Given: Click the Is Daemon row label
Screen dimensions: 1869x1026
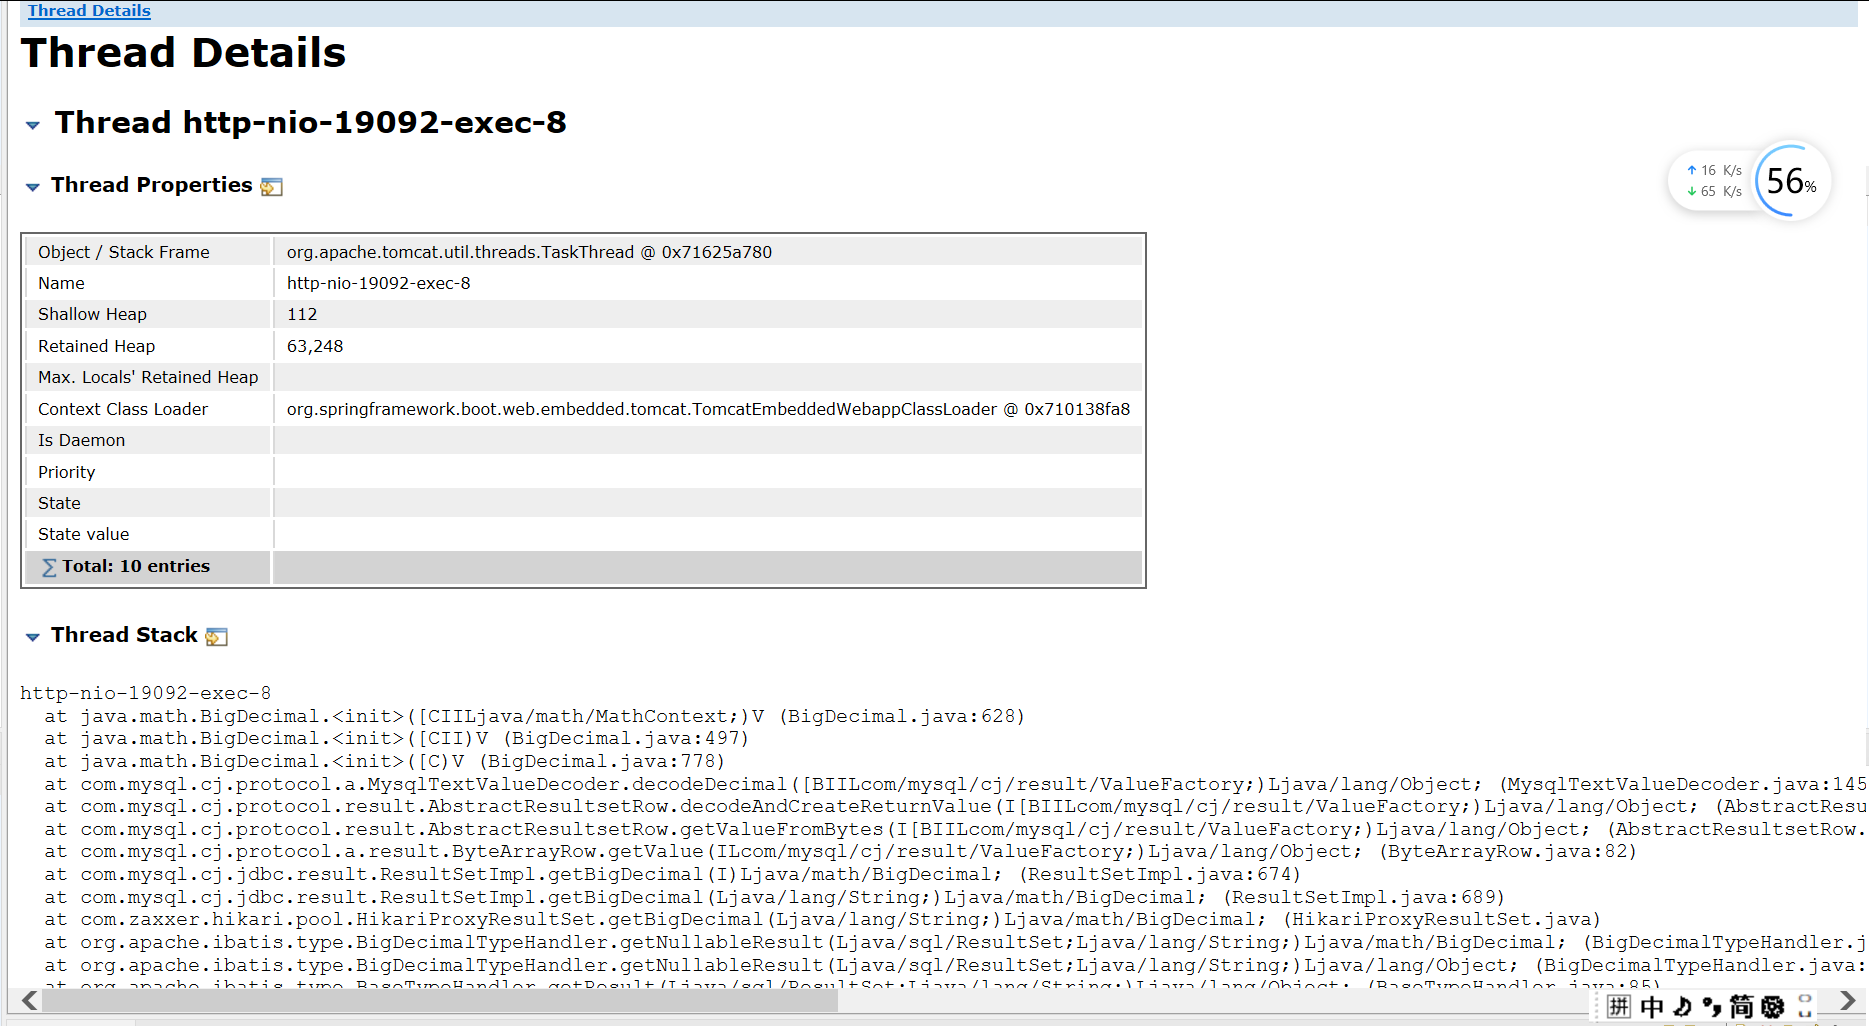Looking at the screenshot, I should click(x=82, y=440).
